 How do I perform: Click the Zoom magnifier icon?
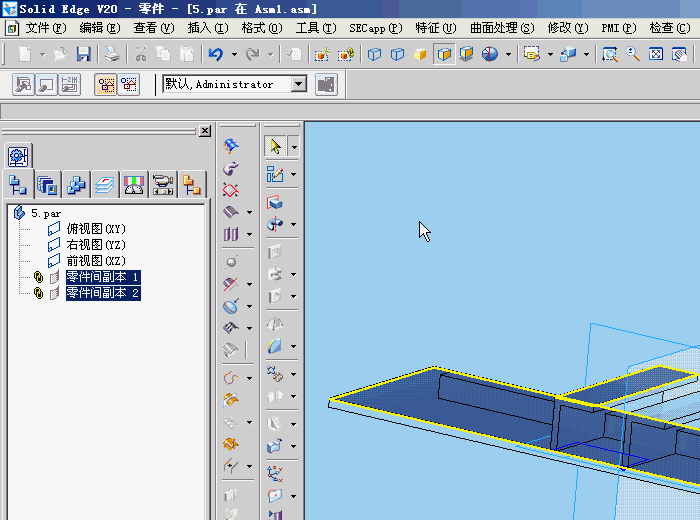(633, 54)
